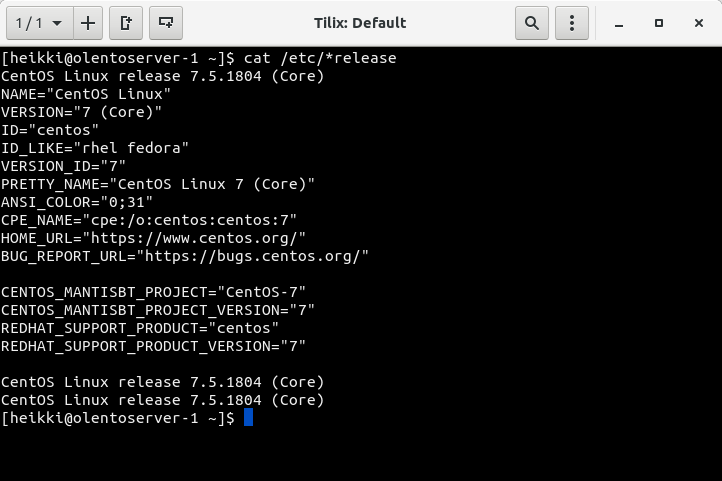Click the blue terminal cursor block

248,418
